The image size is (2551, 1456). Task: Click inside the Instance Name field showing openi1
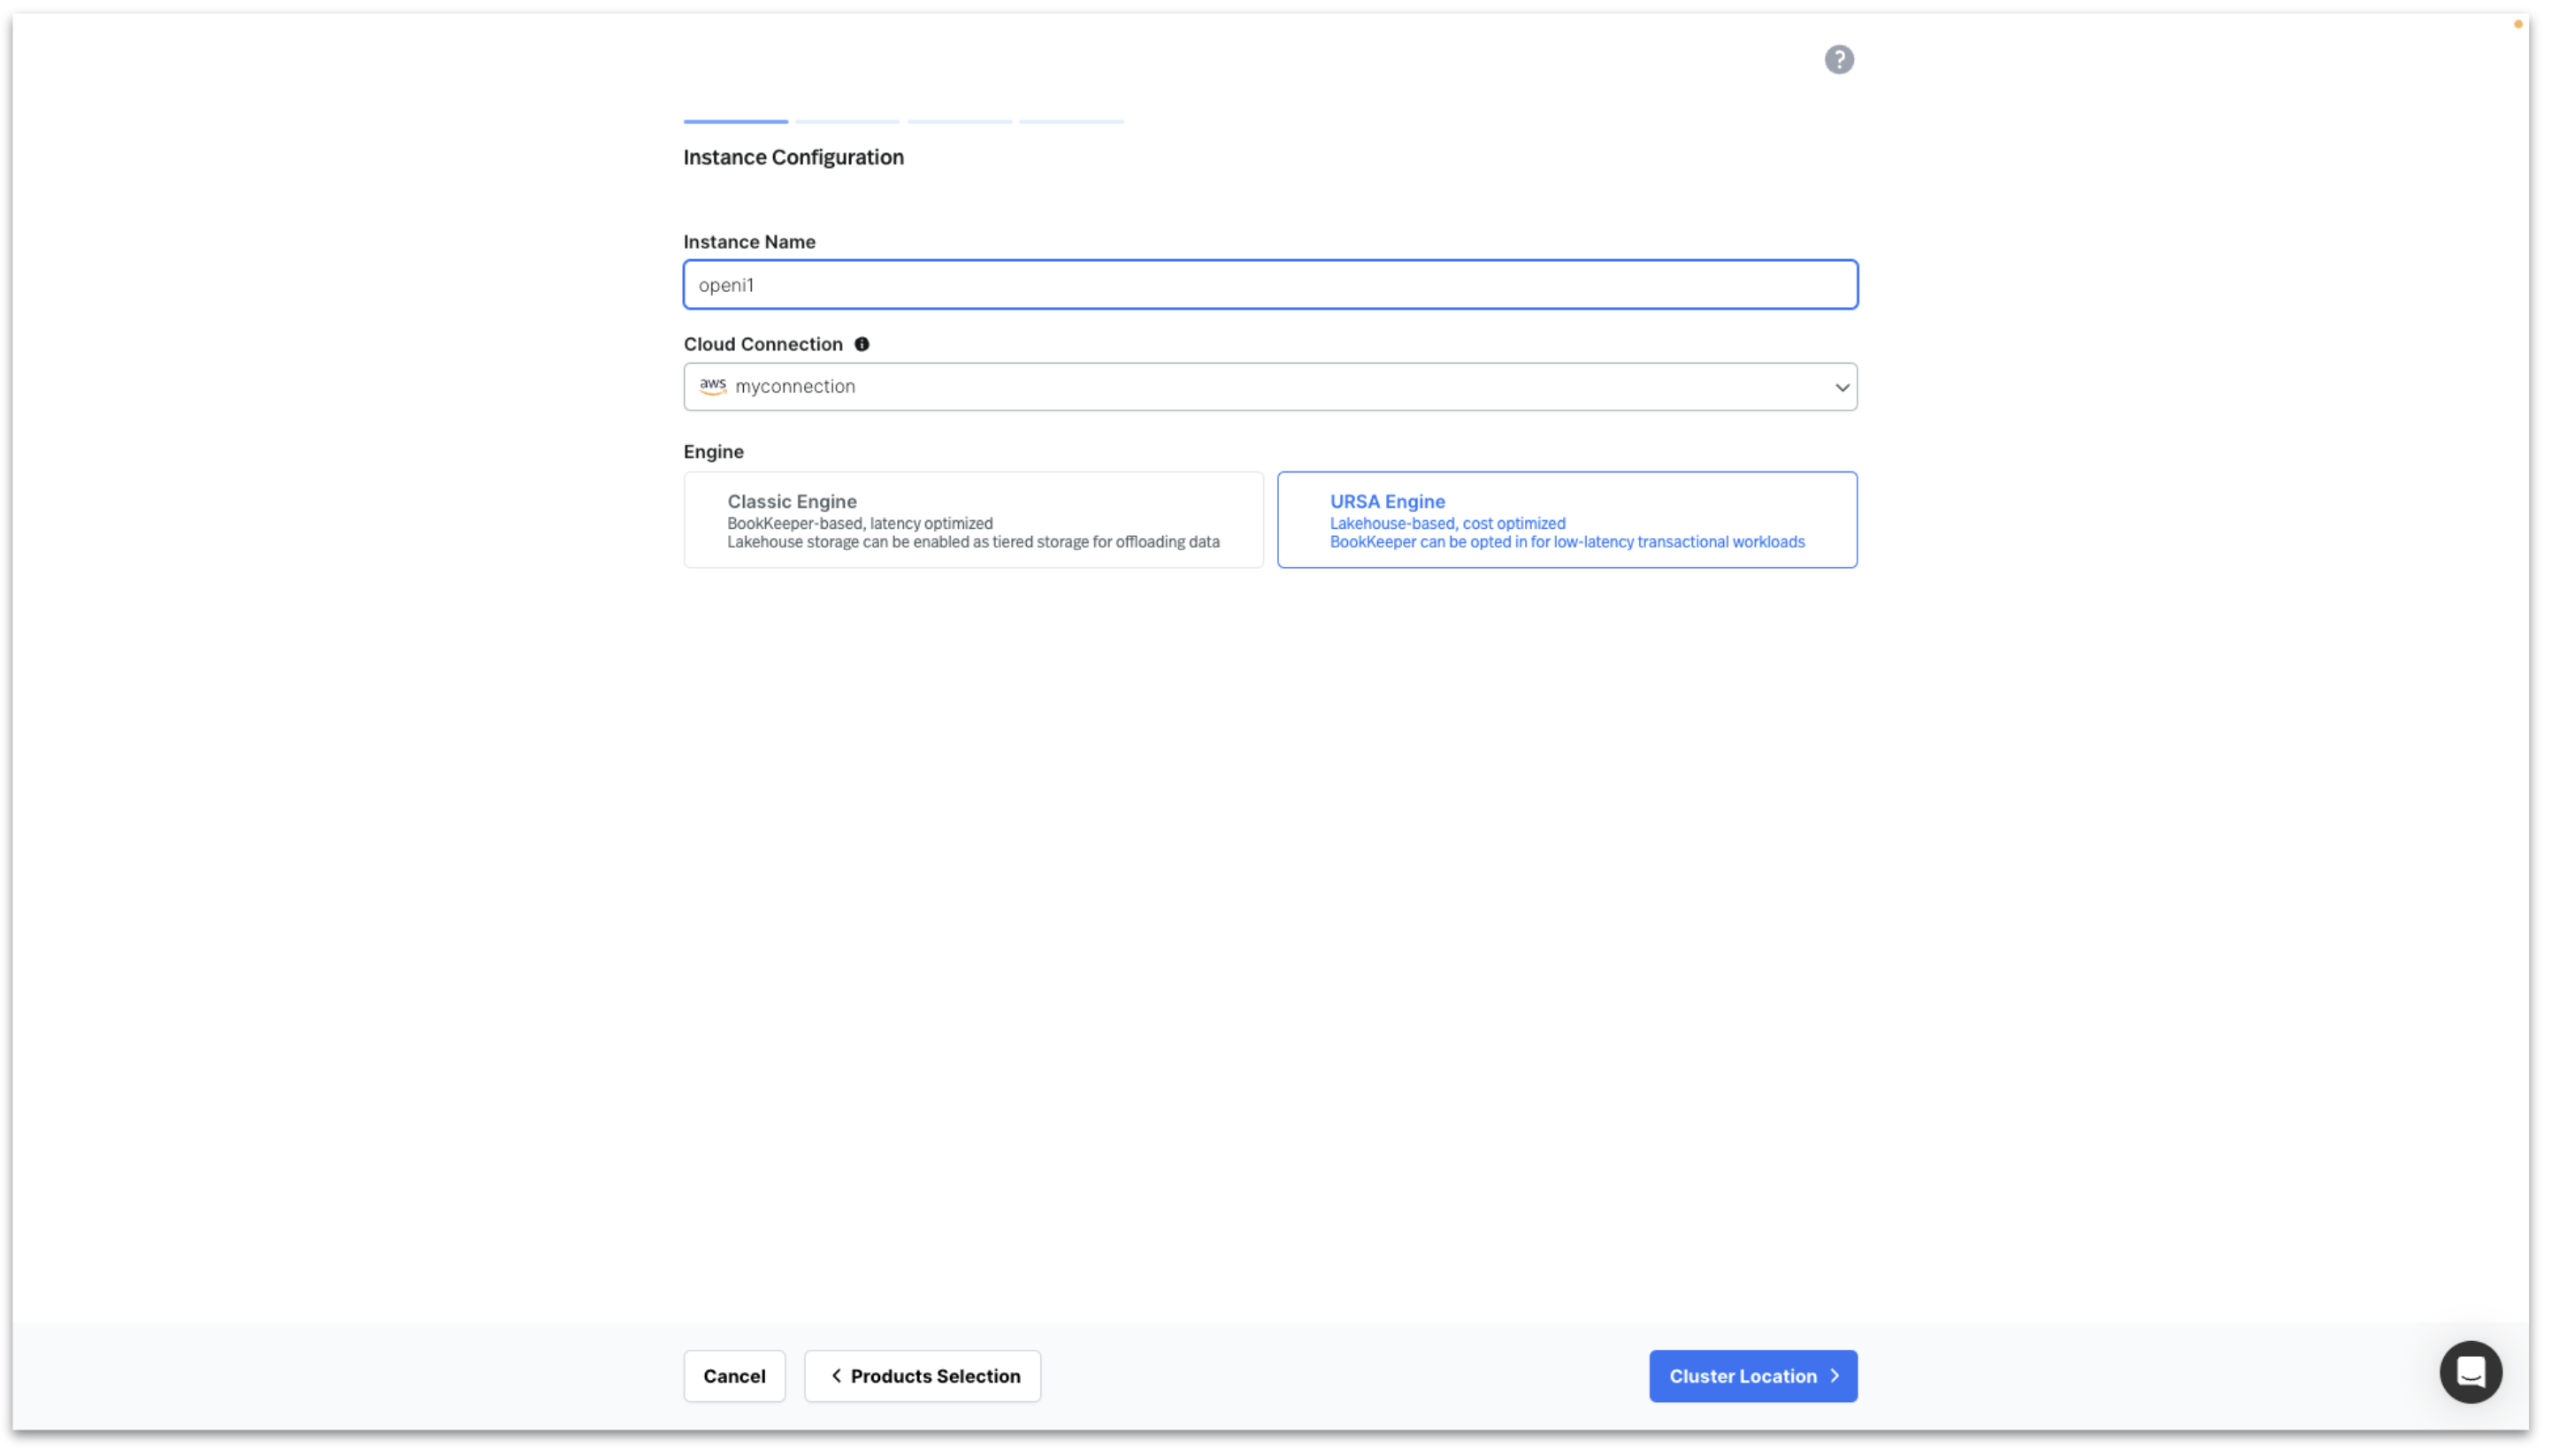pos(1269,284)
